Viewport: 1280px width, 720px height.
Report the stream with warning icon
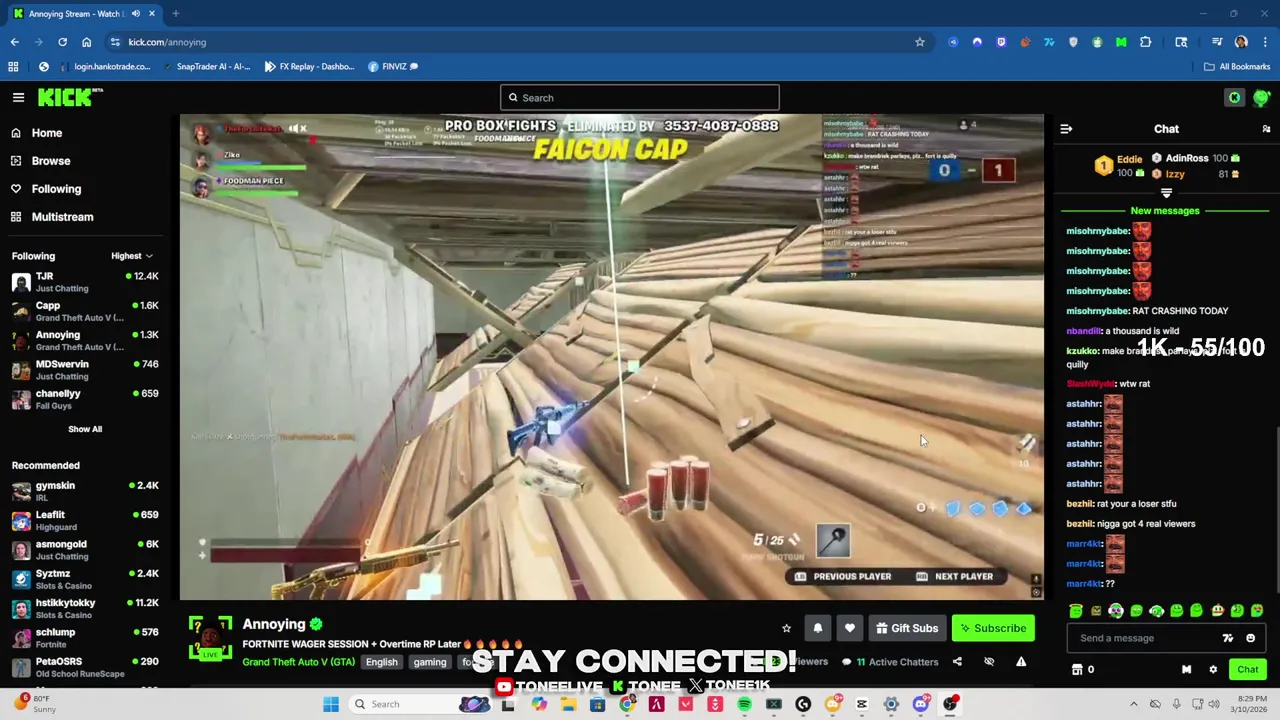1021,662
